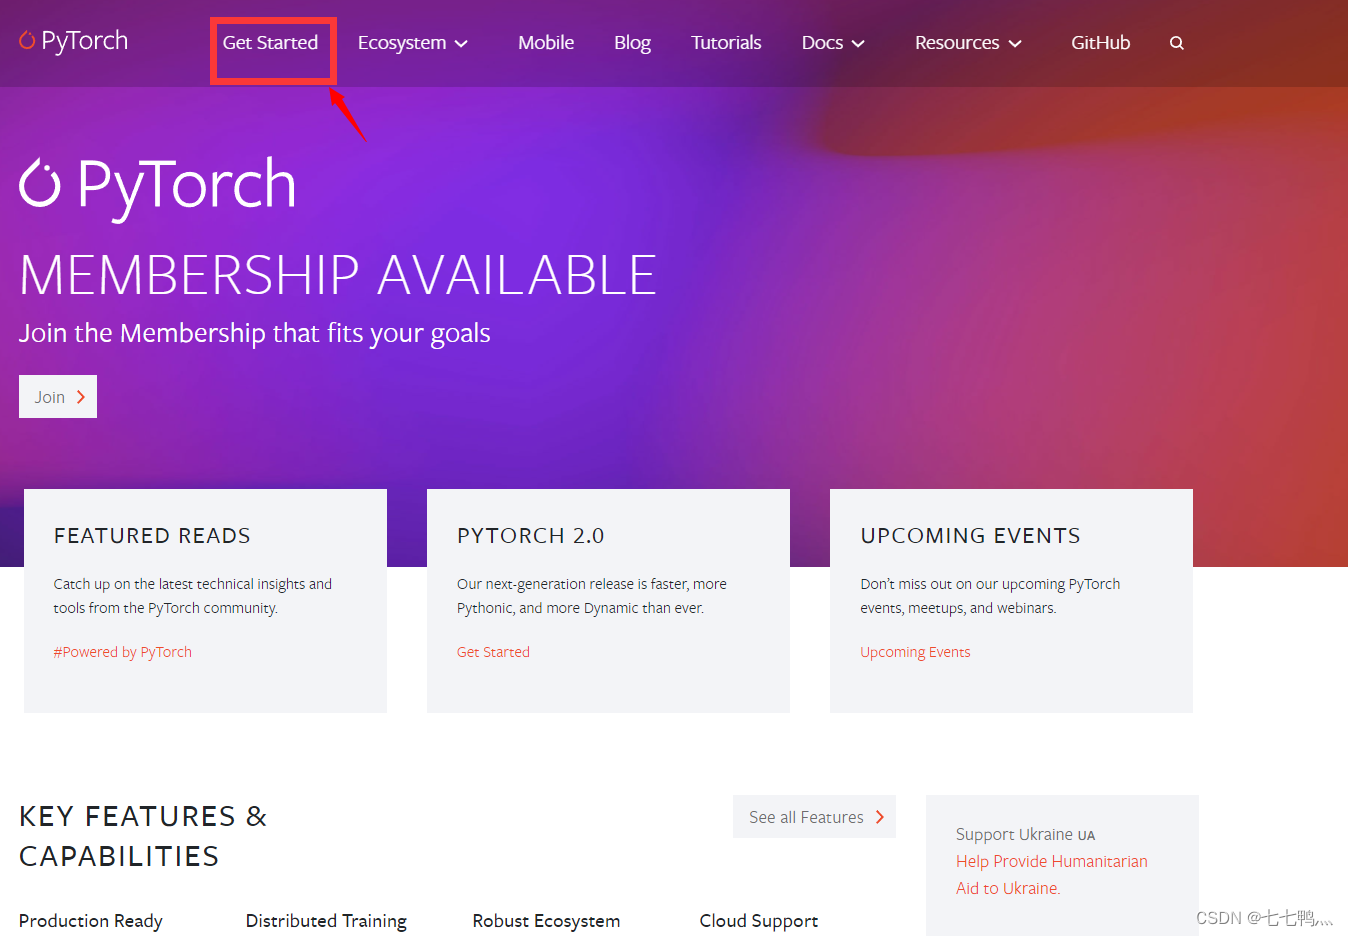Click 'Join the Membership that fits your goals'

254,333
